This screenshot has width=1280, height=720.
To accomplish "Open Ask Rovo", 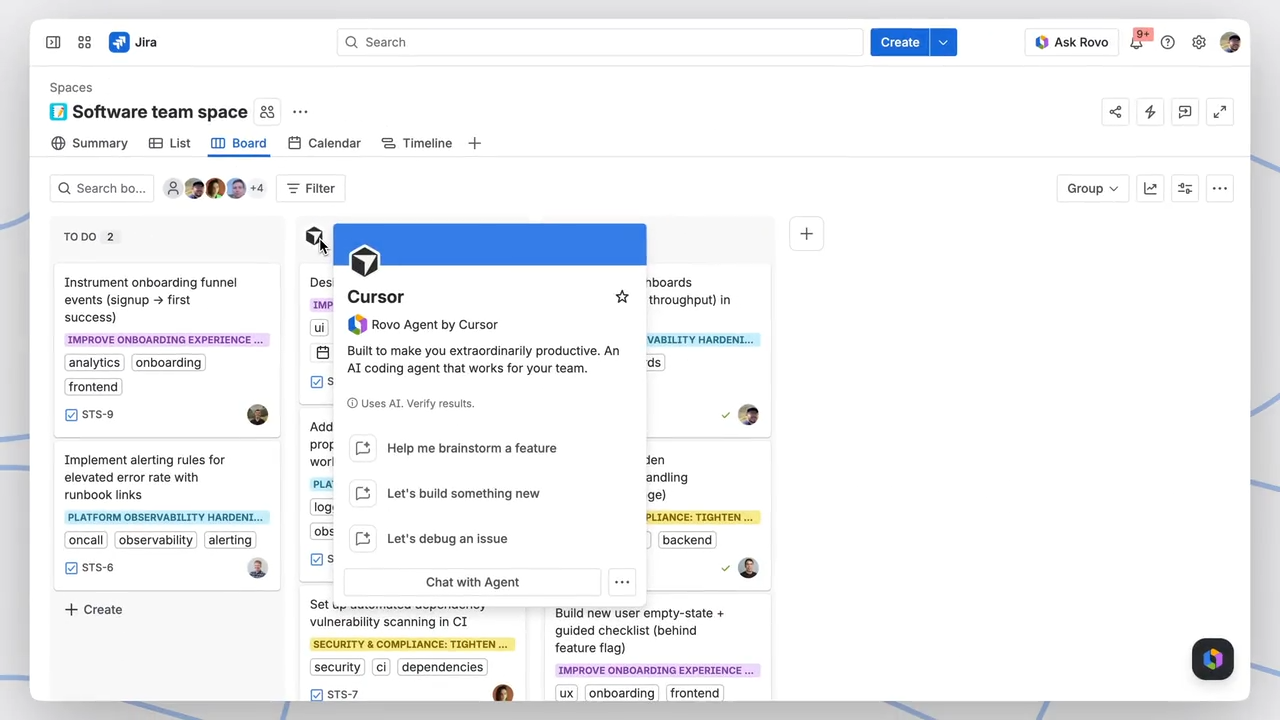I will click(x=1071, y=42).
